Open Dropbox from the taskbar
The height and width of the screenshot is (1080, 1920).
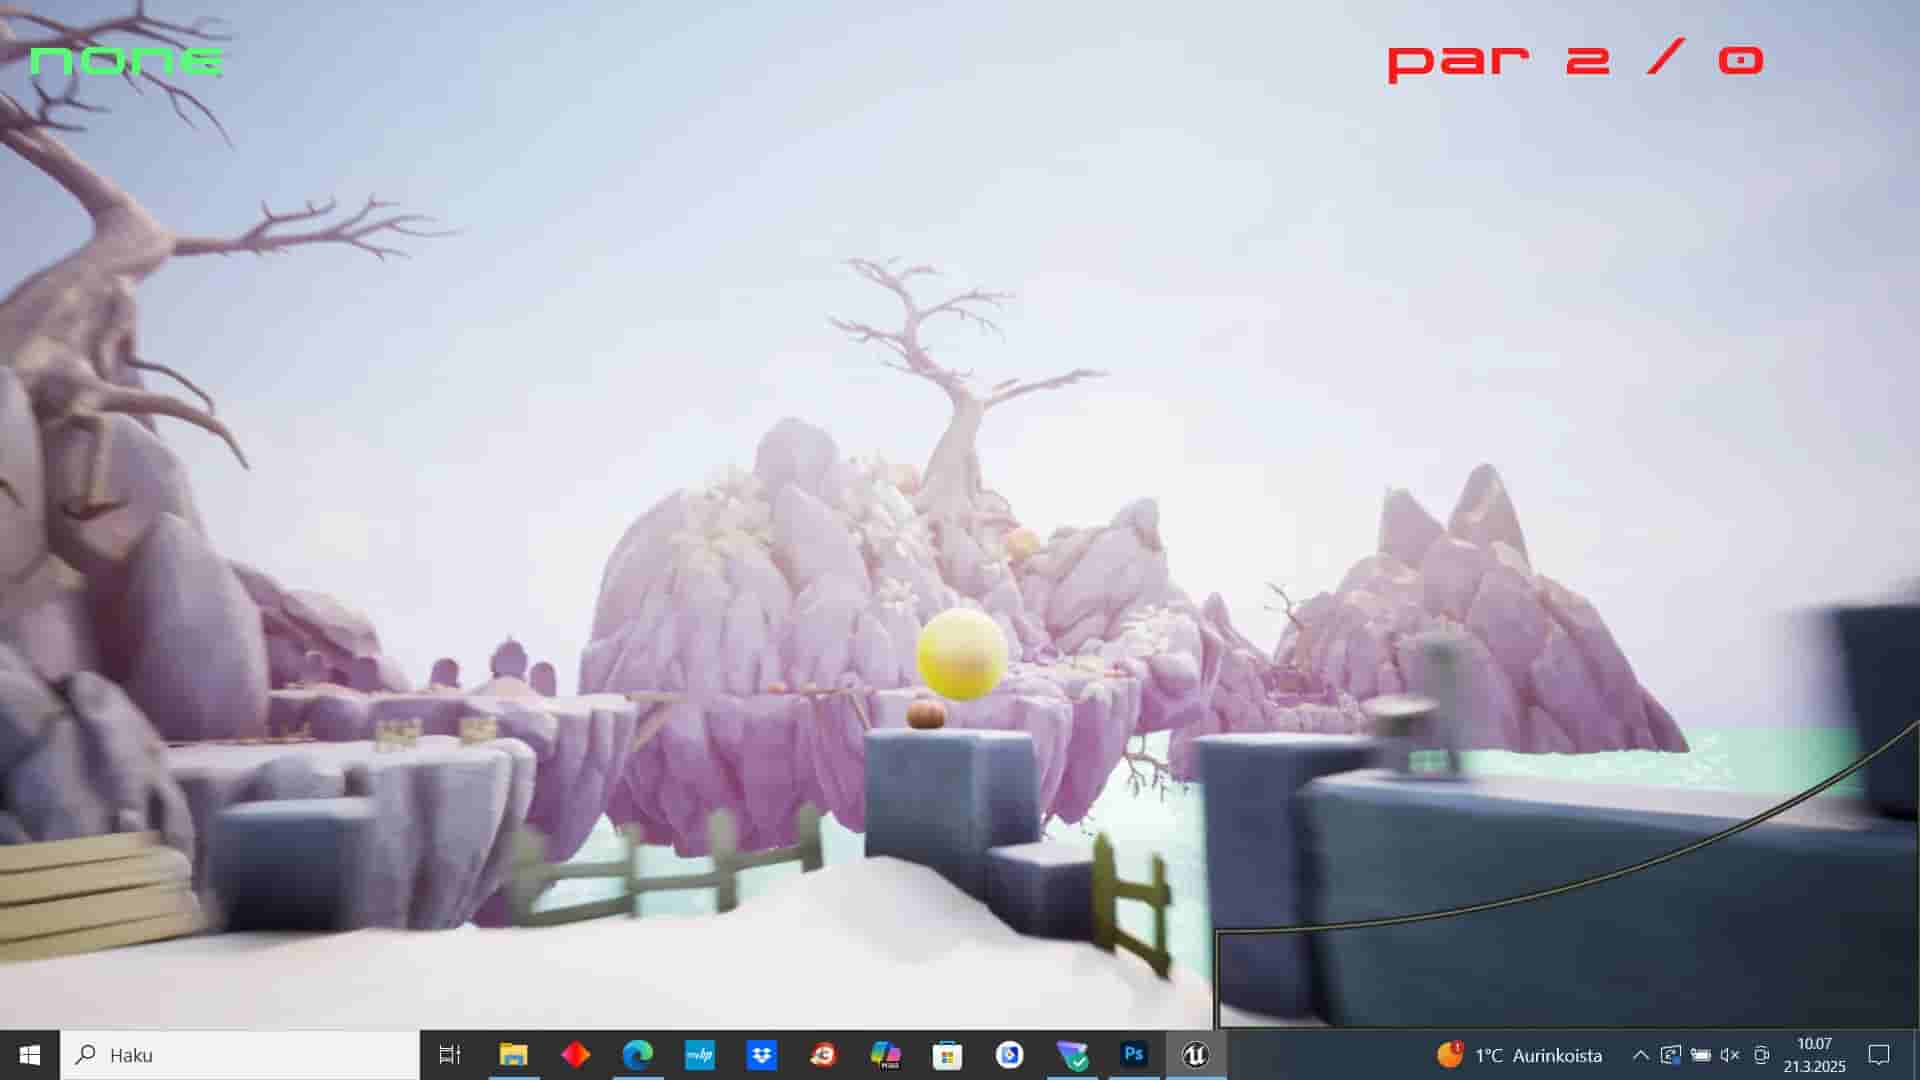click(761, 1055)
